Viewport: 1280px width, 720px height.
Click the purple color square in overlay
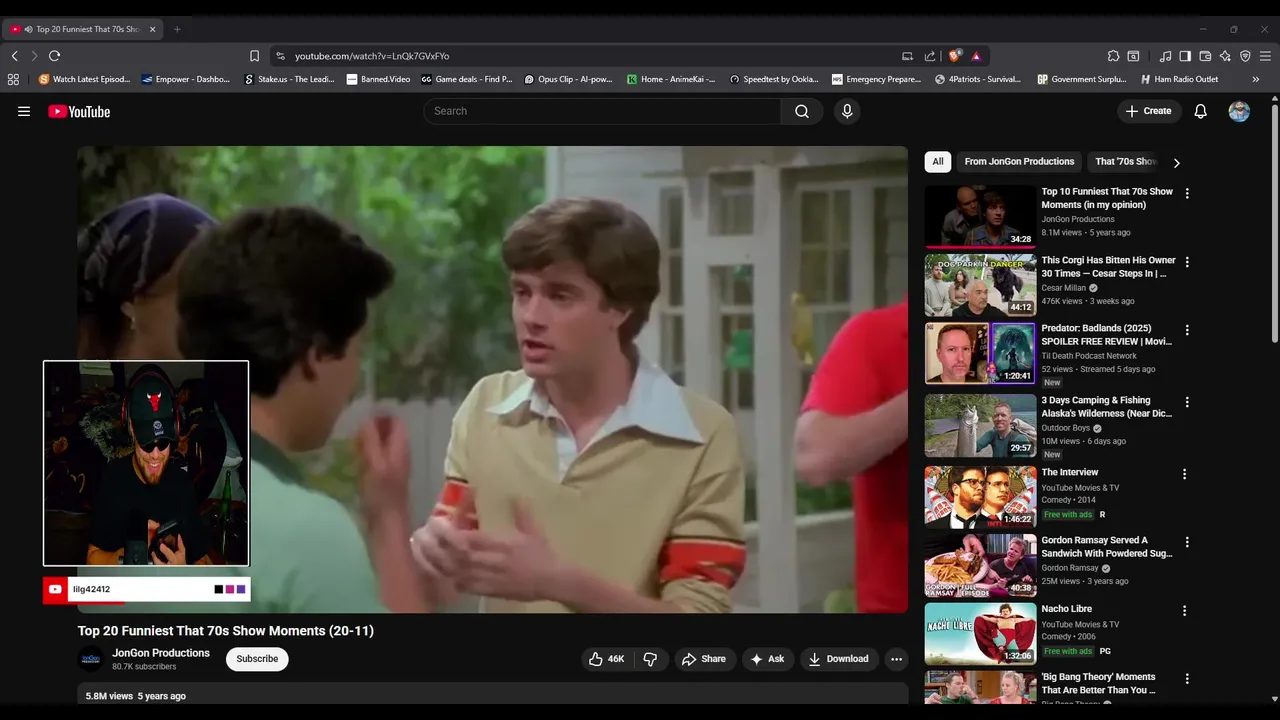point(241,589)
